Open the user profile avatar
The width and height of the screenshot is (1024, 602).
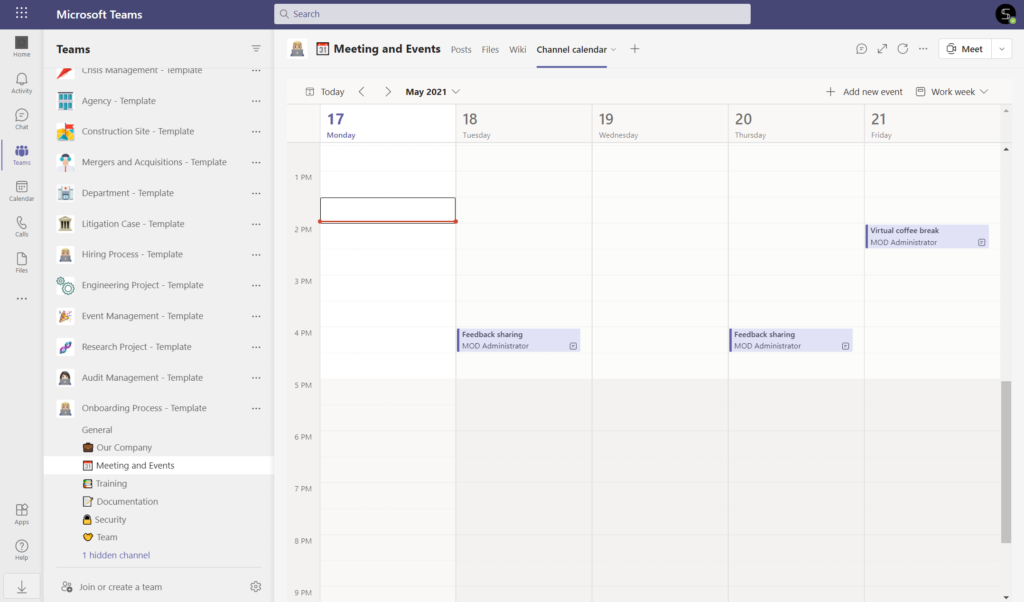(1005, 14)
